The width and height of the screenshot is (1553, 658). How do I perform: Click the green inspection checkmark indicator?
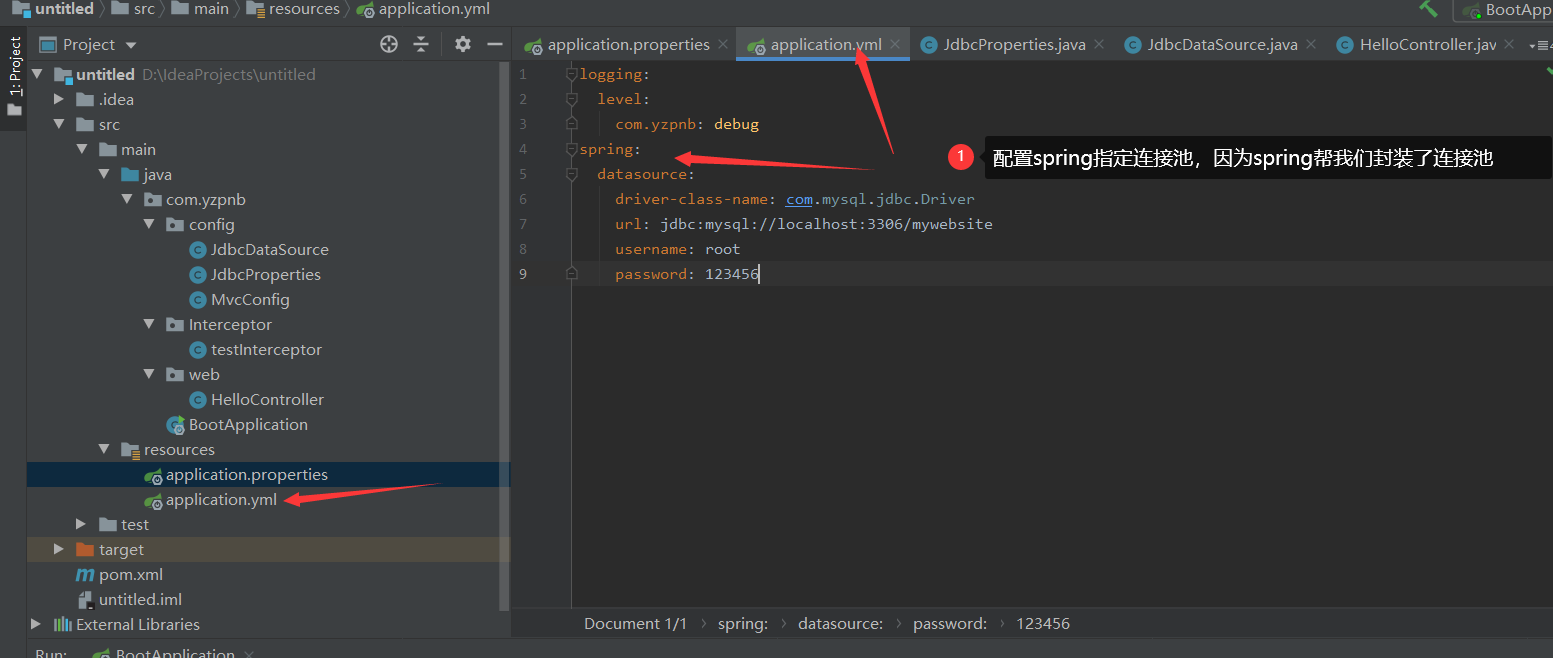(x=1547, y=72)
